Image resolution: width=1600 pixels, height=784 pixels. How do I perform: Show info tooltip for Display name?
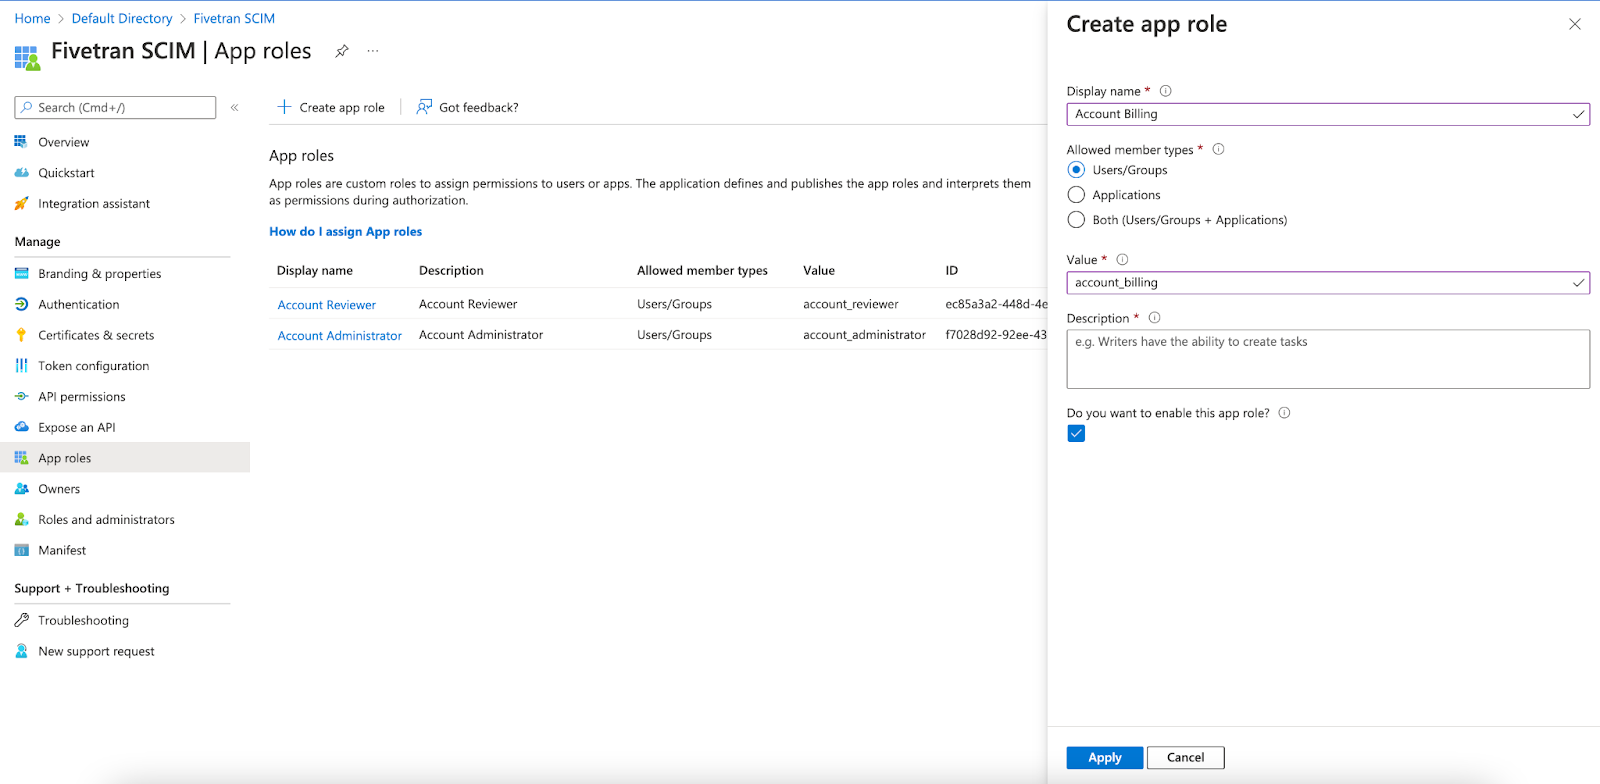pos(1165,91)
